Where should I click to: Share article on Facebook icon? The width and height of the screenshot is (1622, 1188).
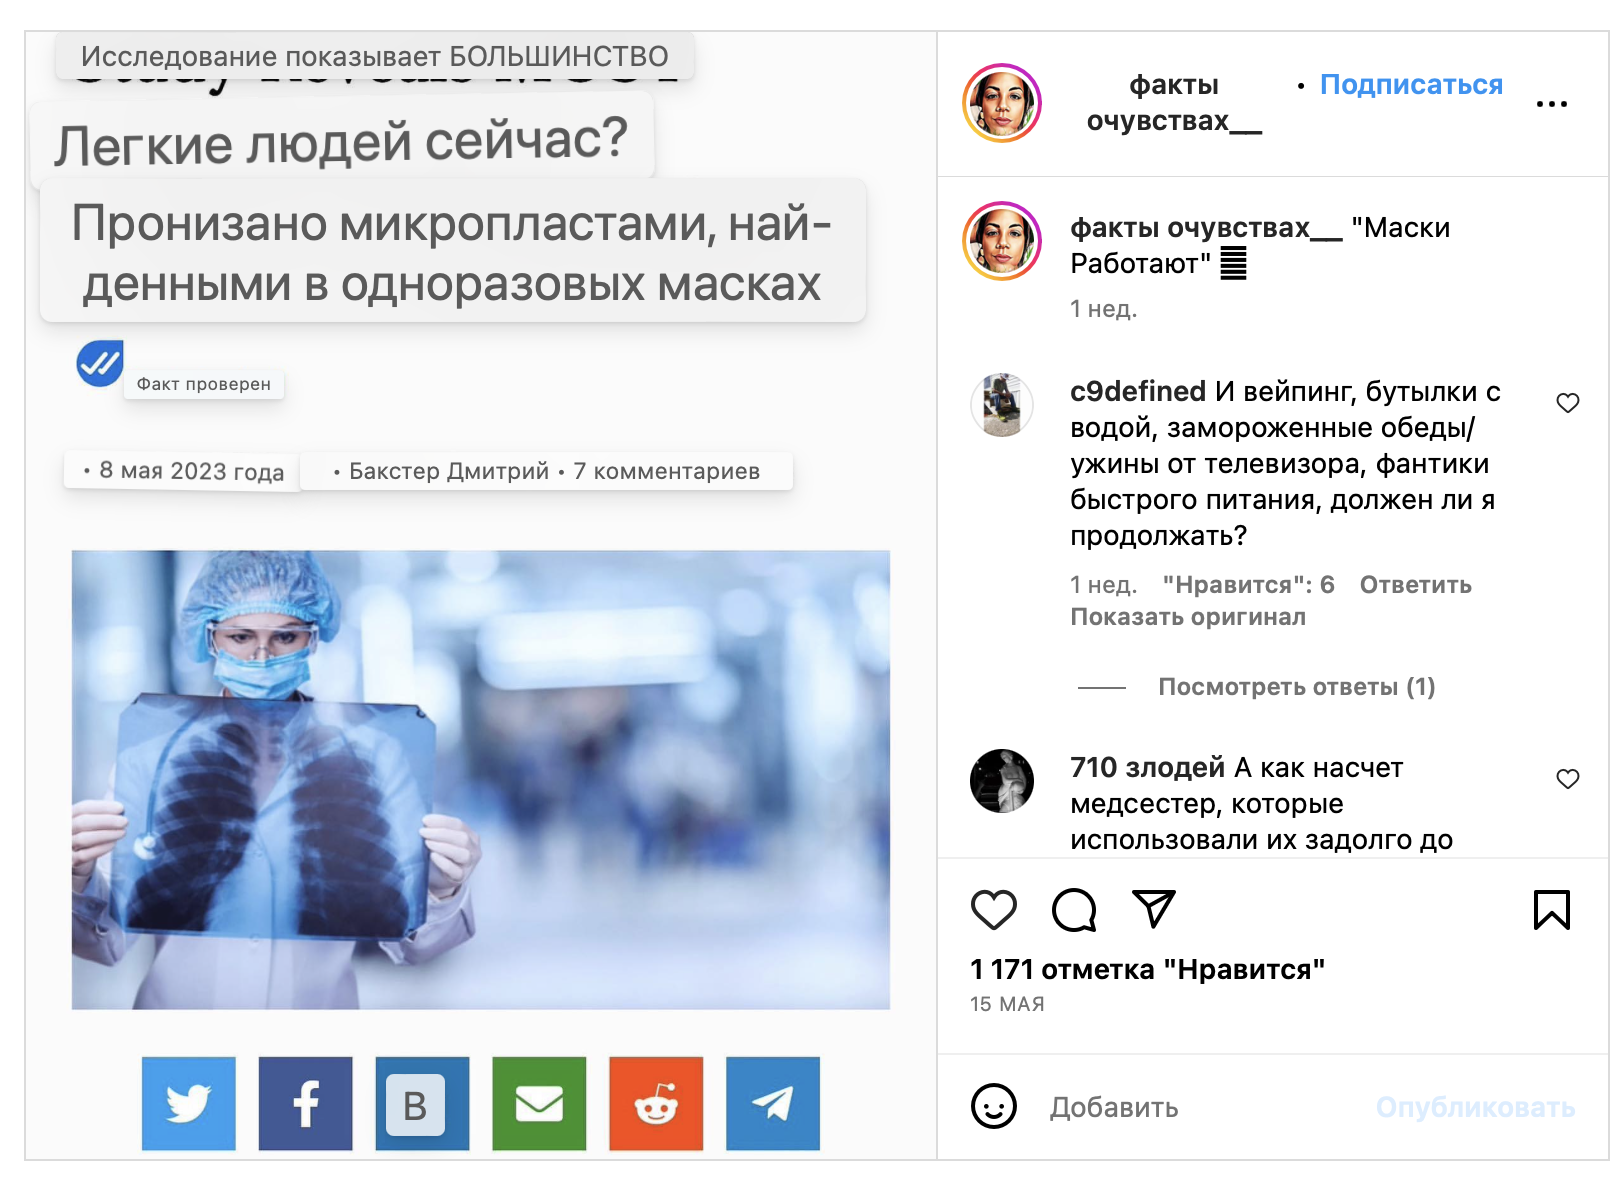pos(306,1104)
